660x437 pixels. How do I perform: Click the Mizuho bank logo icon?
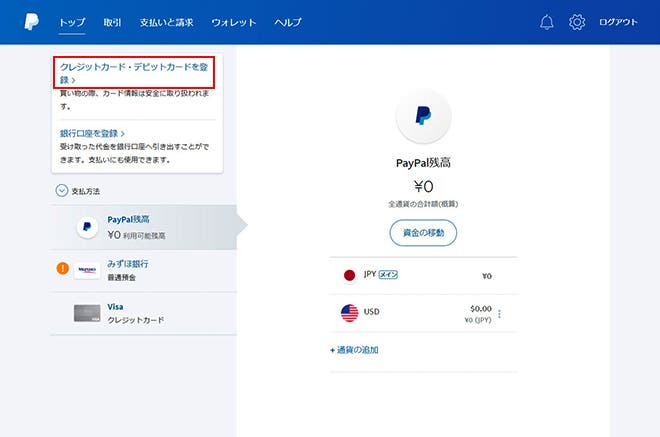coord(87,269)
